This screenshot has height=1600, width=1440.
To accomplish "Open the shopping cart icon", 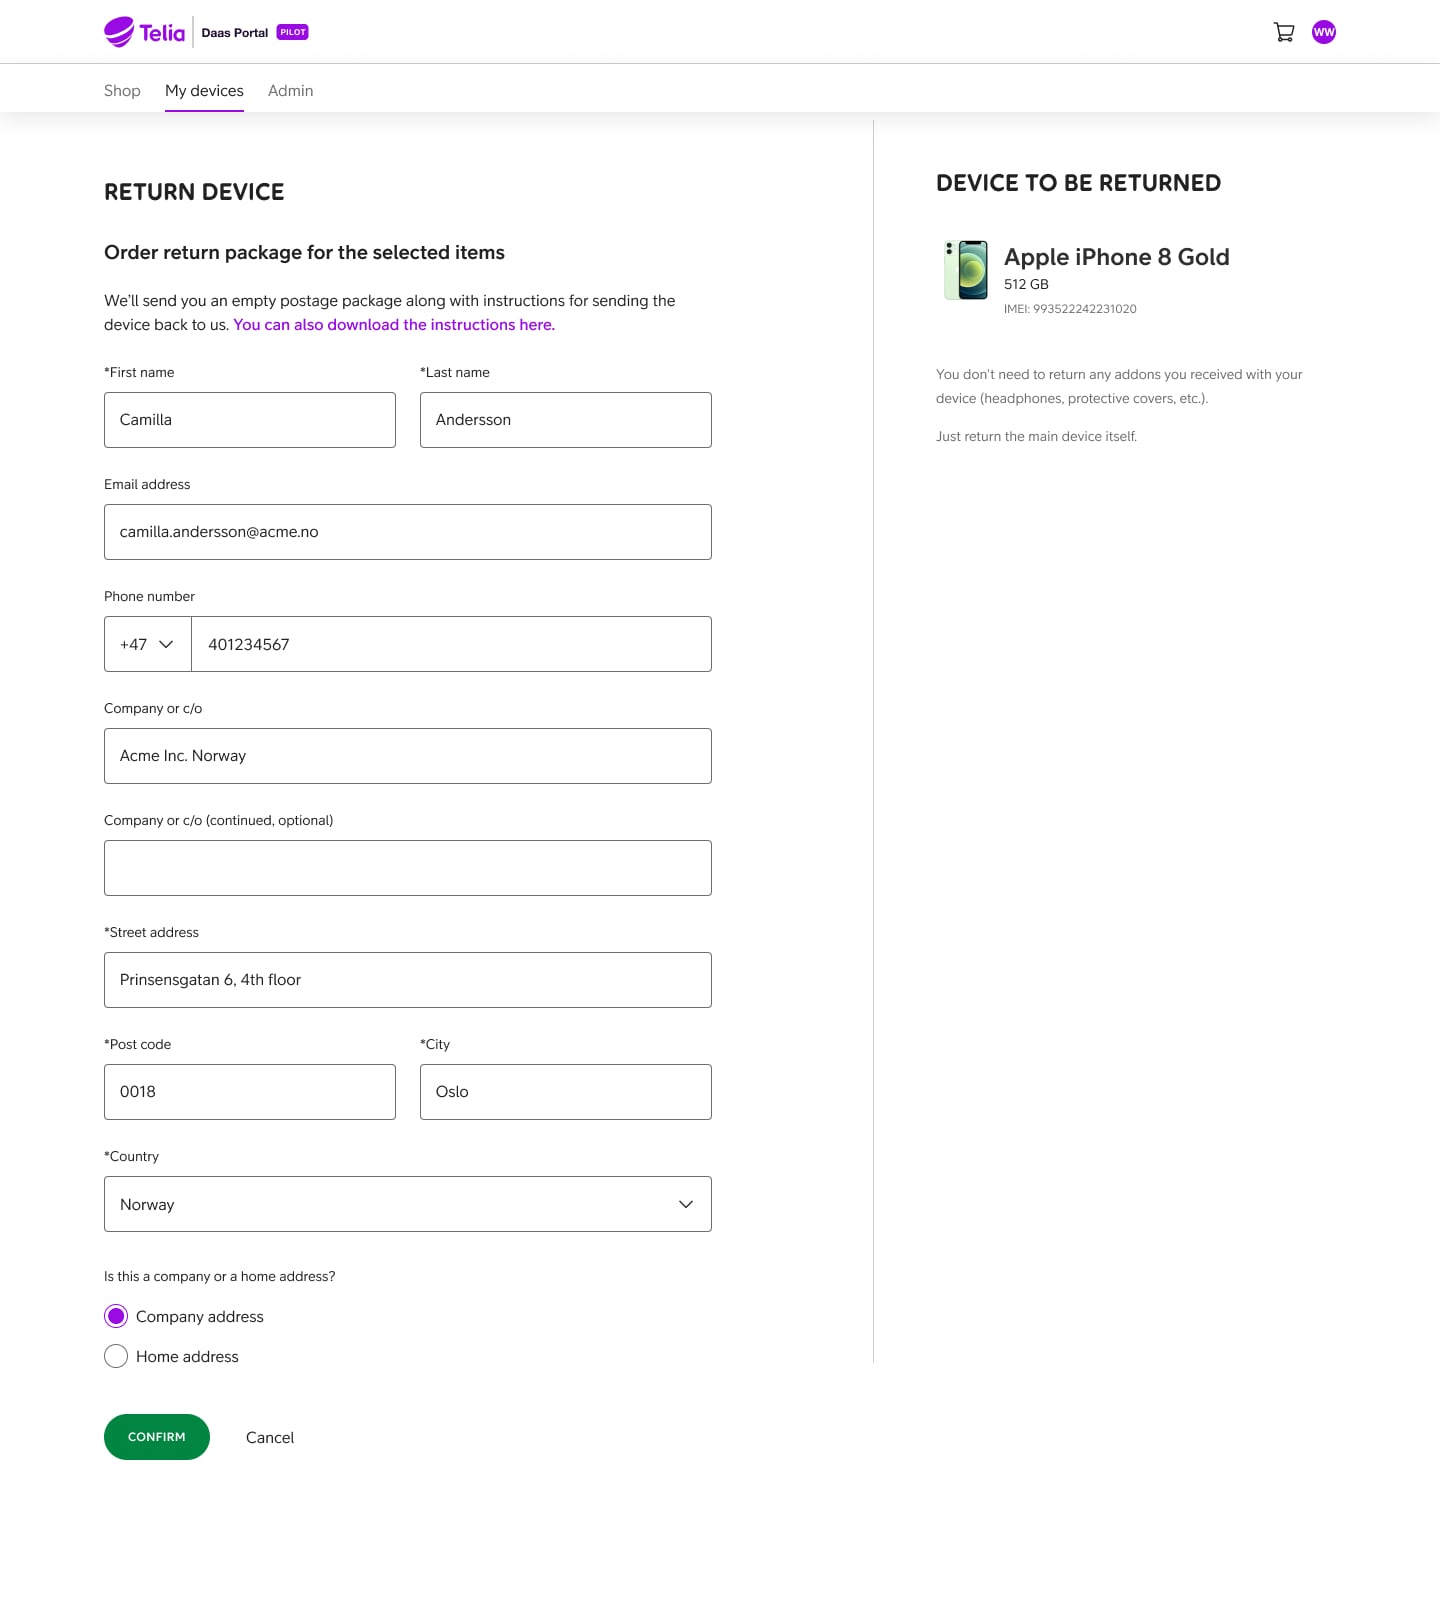I will coord(1284,32).
